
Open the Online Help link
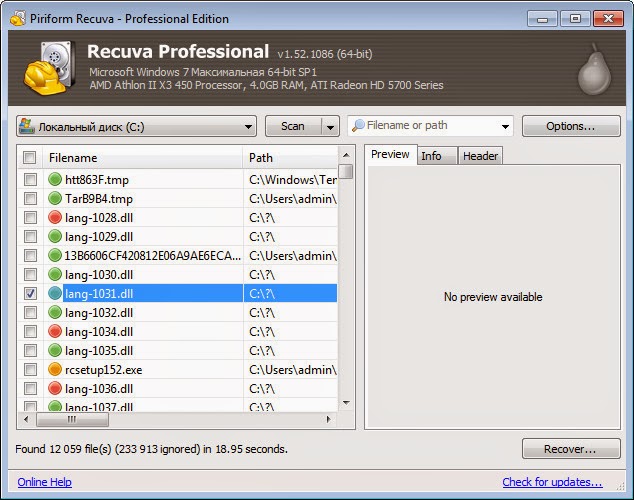click(x=44, y=482)
